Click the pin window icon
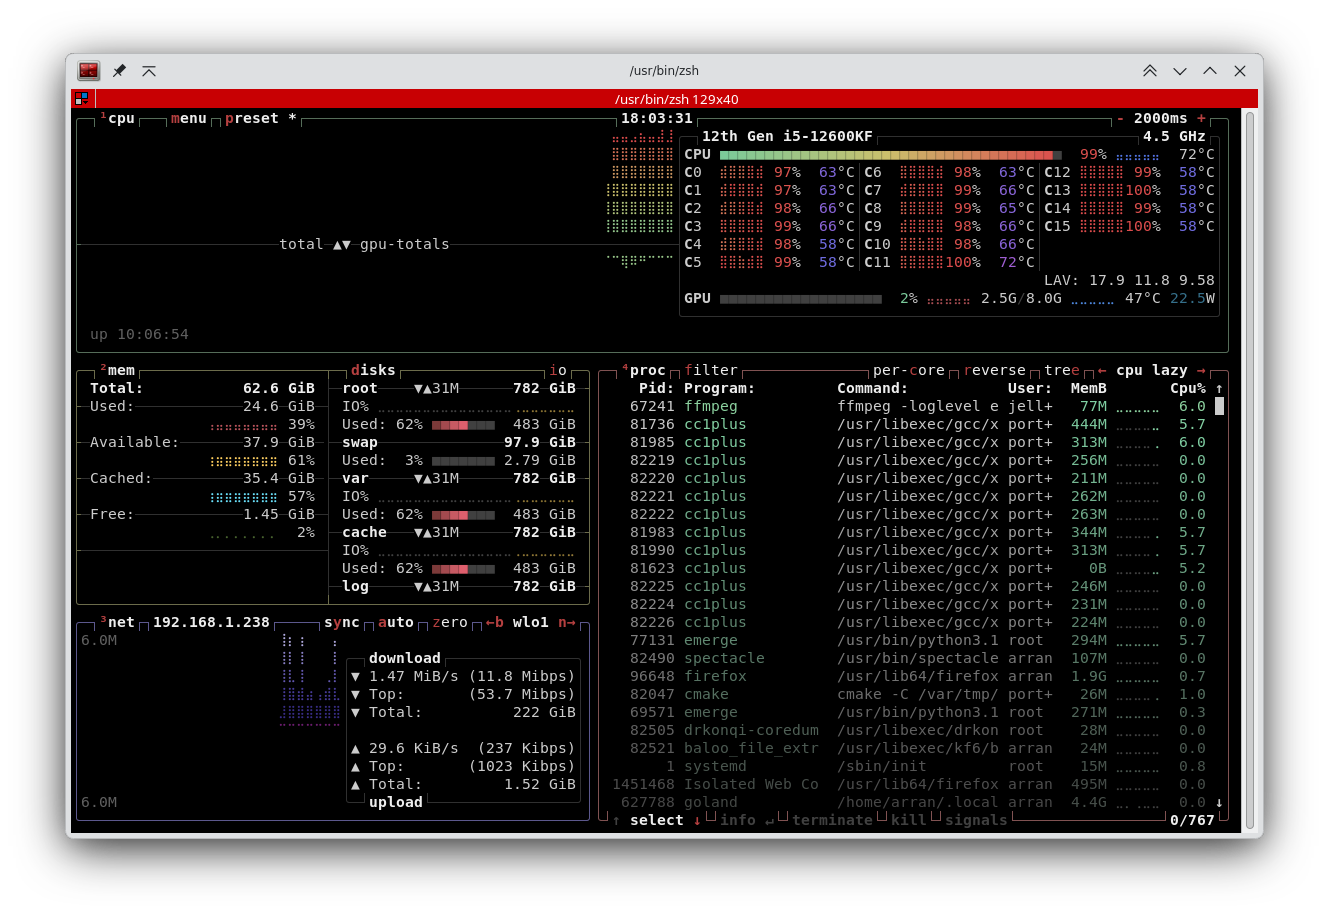The width and height of the screenshot is (1329, 916). click(x=119, y=71)
